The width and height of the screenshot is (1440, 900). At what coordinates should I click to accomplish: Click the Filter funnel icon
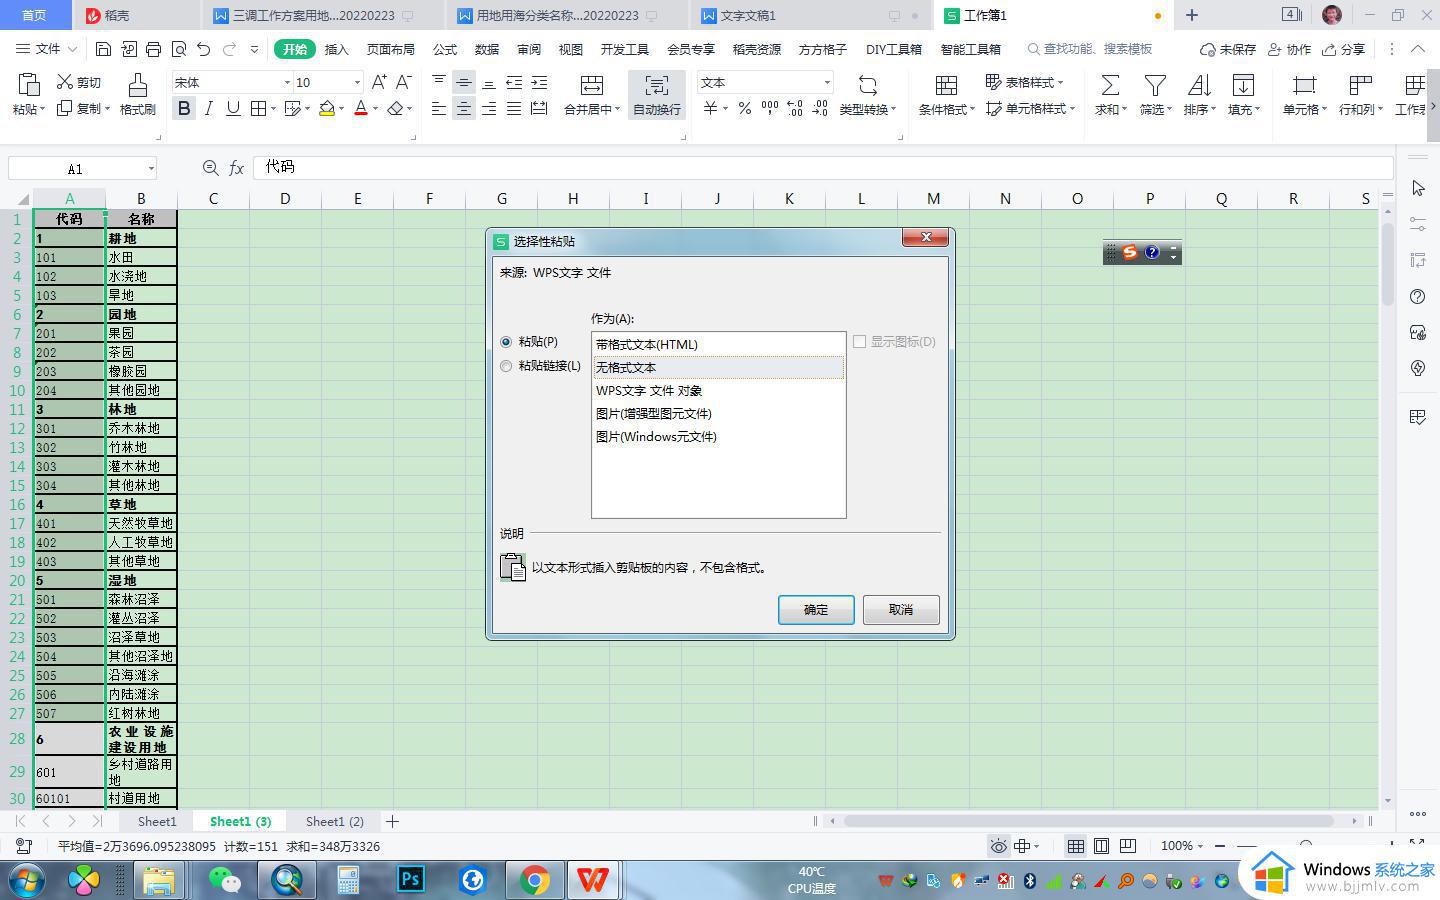click(1155, 85)
